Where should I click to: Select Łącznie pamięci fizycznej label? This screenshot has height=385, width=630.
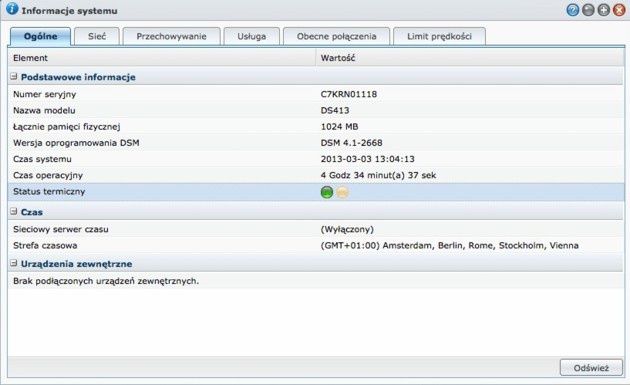click(x=67, y=127)
